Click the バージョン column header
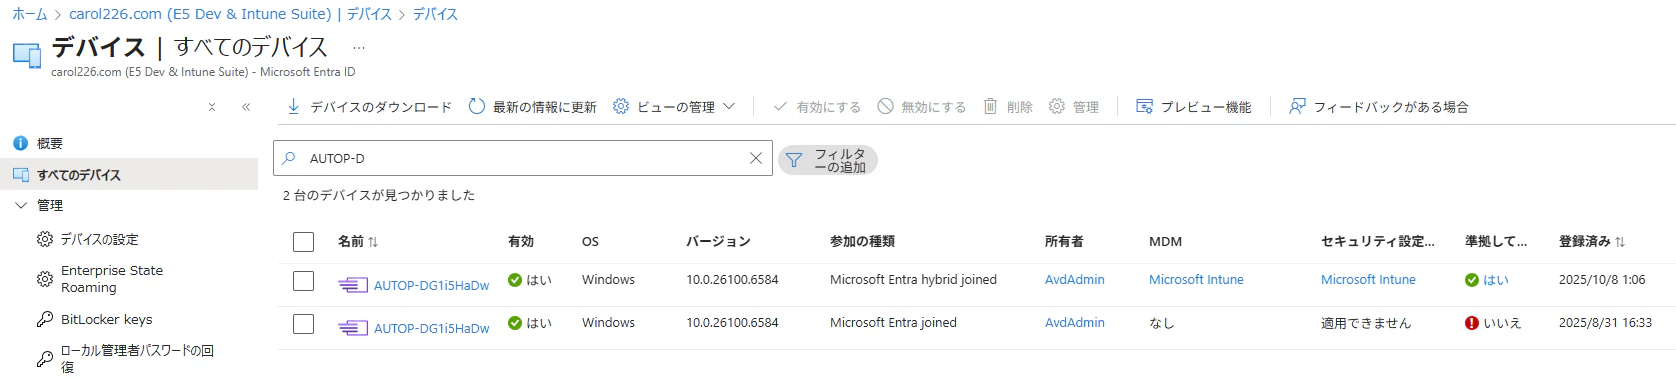The width and height of the screenshot is (1676, 378). [x=718, y=241]
